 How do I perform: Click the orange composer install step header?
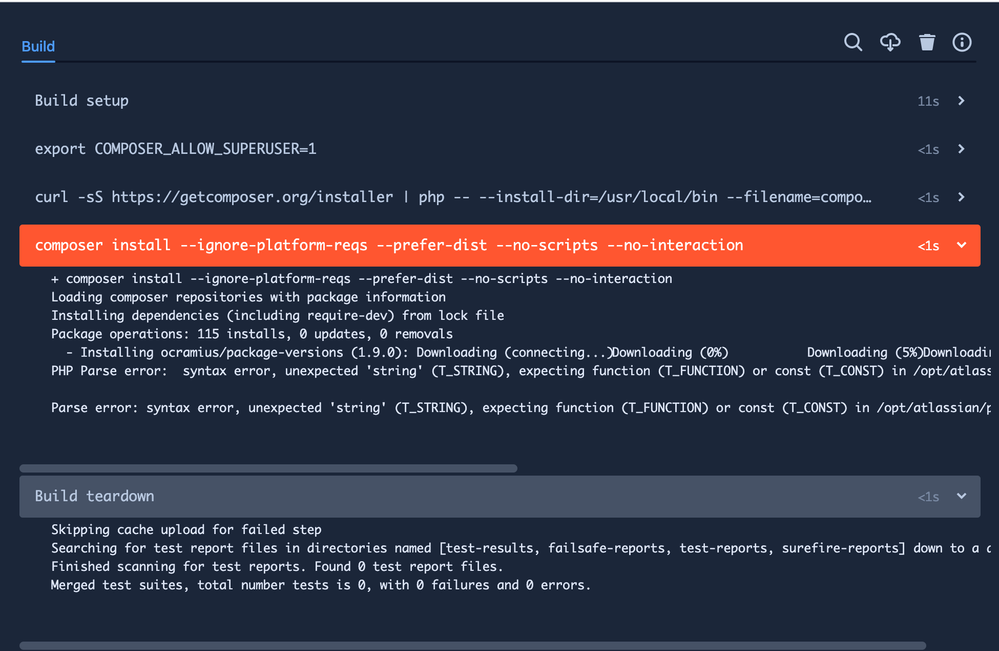point(500,245)
